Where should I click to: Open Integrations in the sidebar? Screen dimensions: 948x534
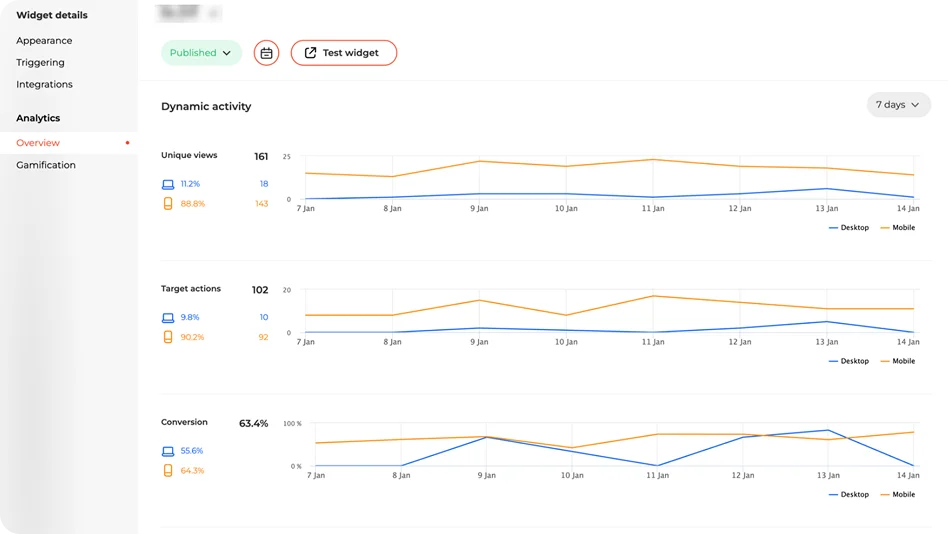(x=44, y=85)
